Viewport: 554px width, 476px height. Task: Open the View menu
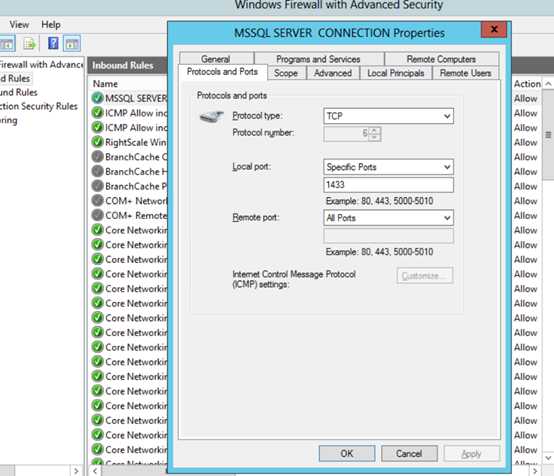click(19, 25)
